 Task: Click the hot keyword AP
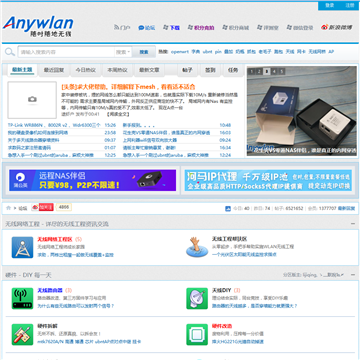tap(331, 52)
